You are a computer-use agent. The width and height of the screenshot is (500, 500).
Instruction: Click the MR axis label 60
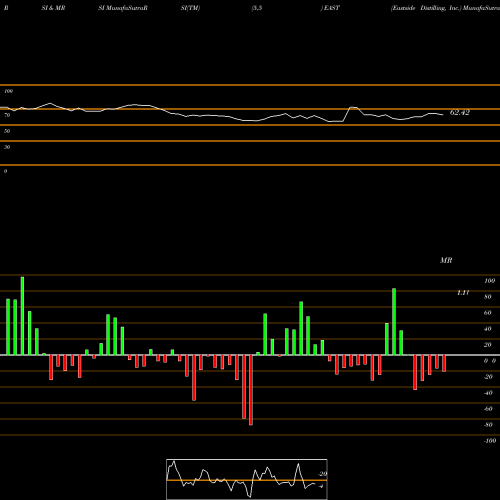pyautogui.click(x=488, y=313)
